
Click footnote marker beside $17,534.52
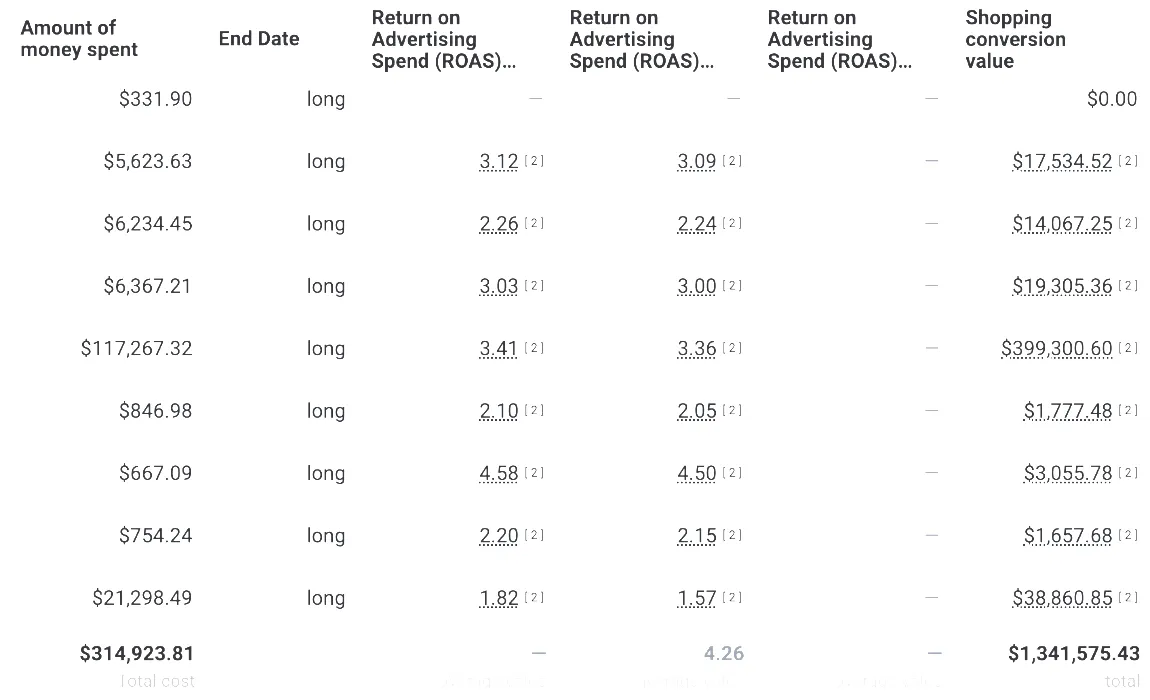click(x=1128, y=161)
